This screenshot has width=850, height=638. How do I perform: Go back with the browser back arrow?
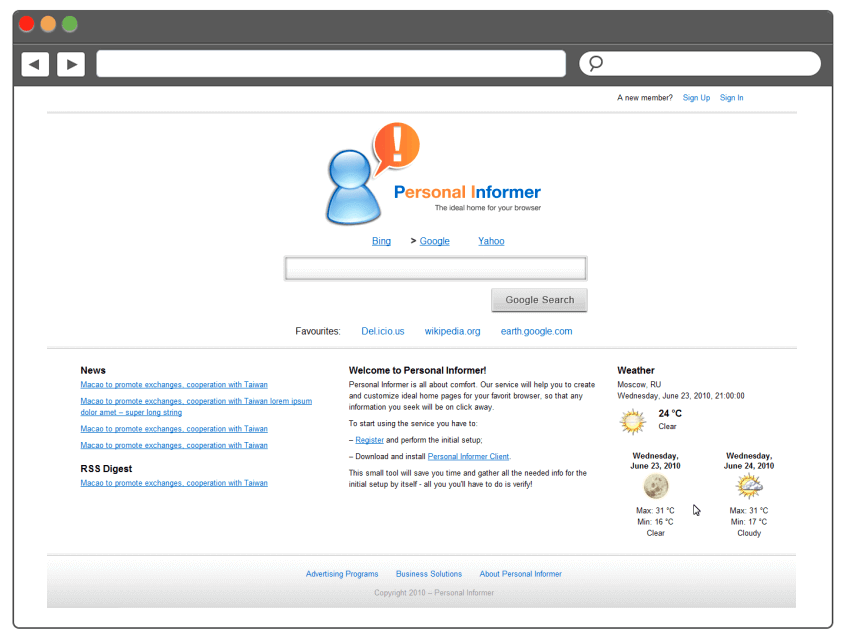click(35, 65)
